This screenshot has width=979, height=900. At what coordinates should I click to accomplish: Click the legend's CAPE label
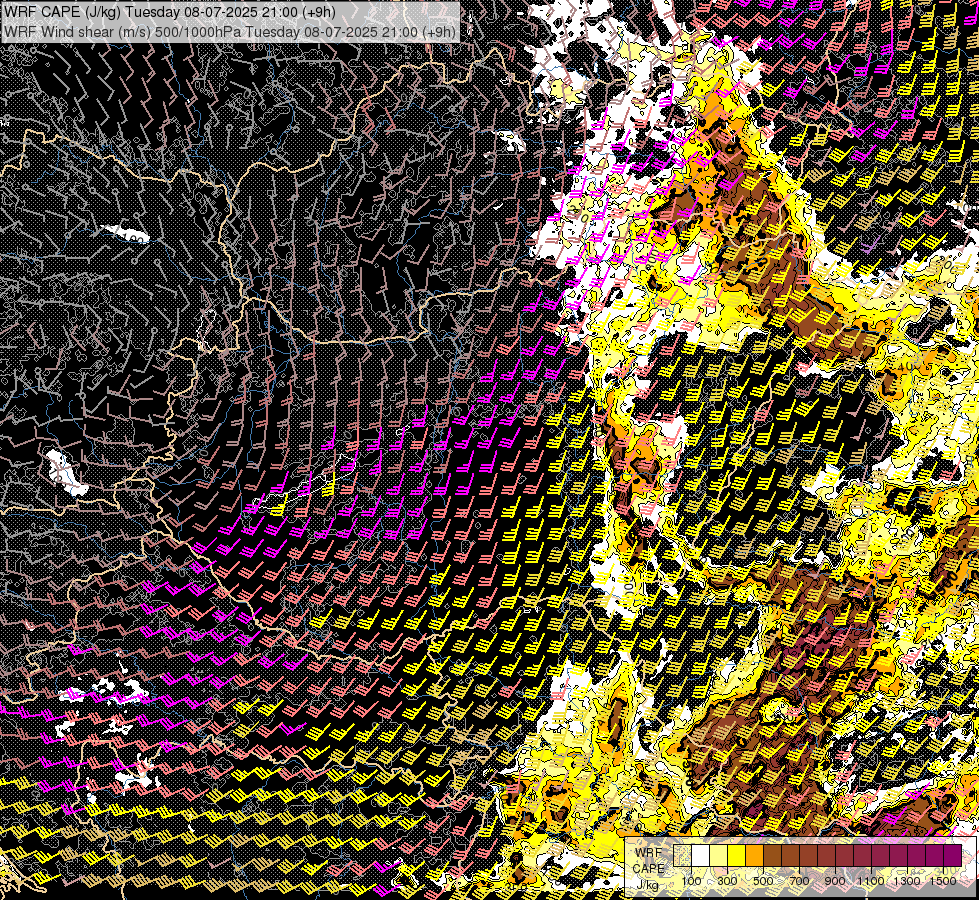648,868
